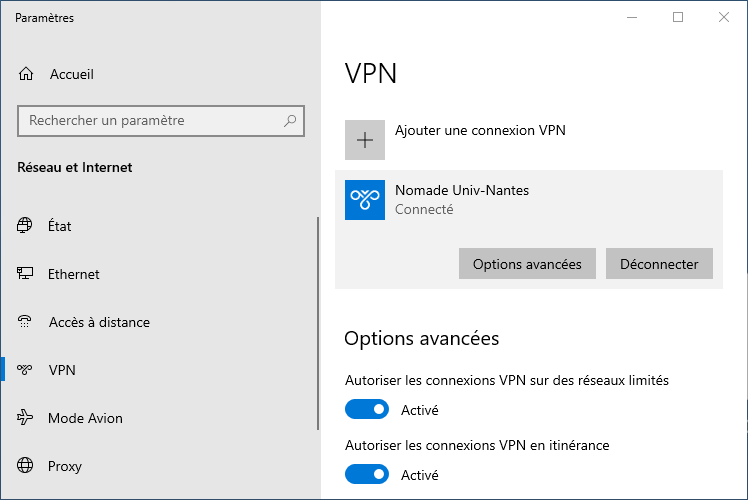
Task: Click the airplane icon for Mode Avion
Action: [25, 418]
